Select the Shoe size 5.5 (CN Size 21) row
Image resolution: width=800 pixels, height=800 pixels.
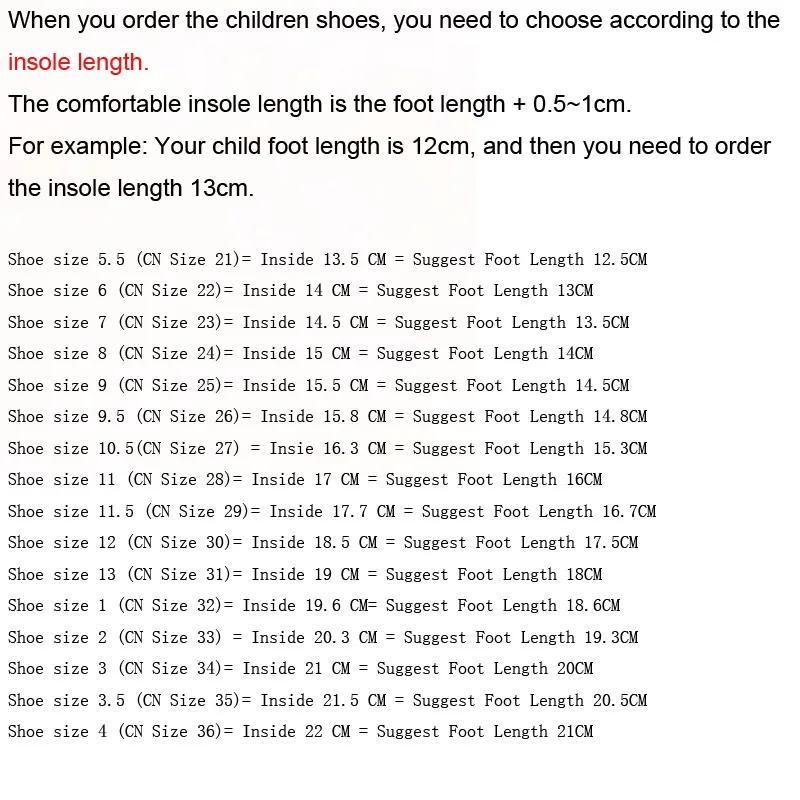point(327,260)
